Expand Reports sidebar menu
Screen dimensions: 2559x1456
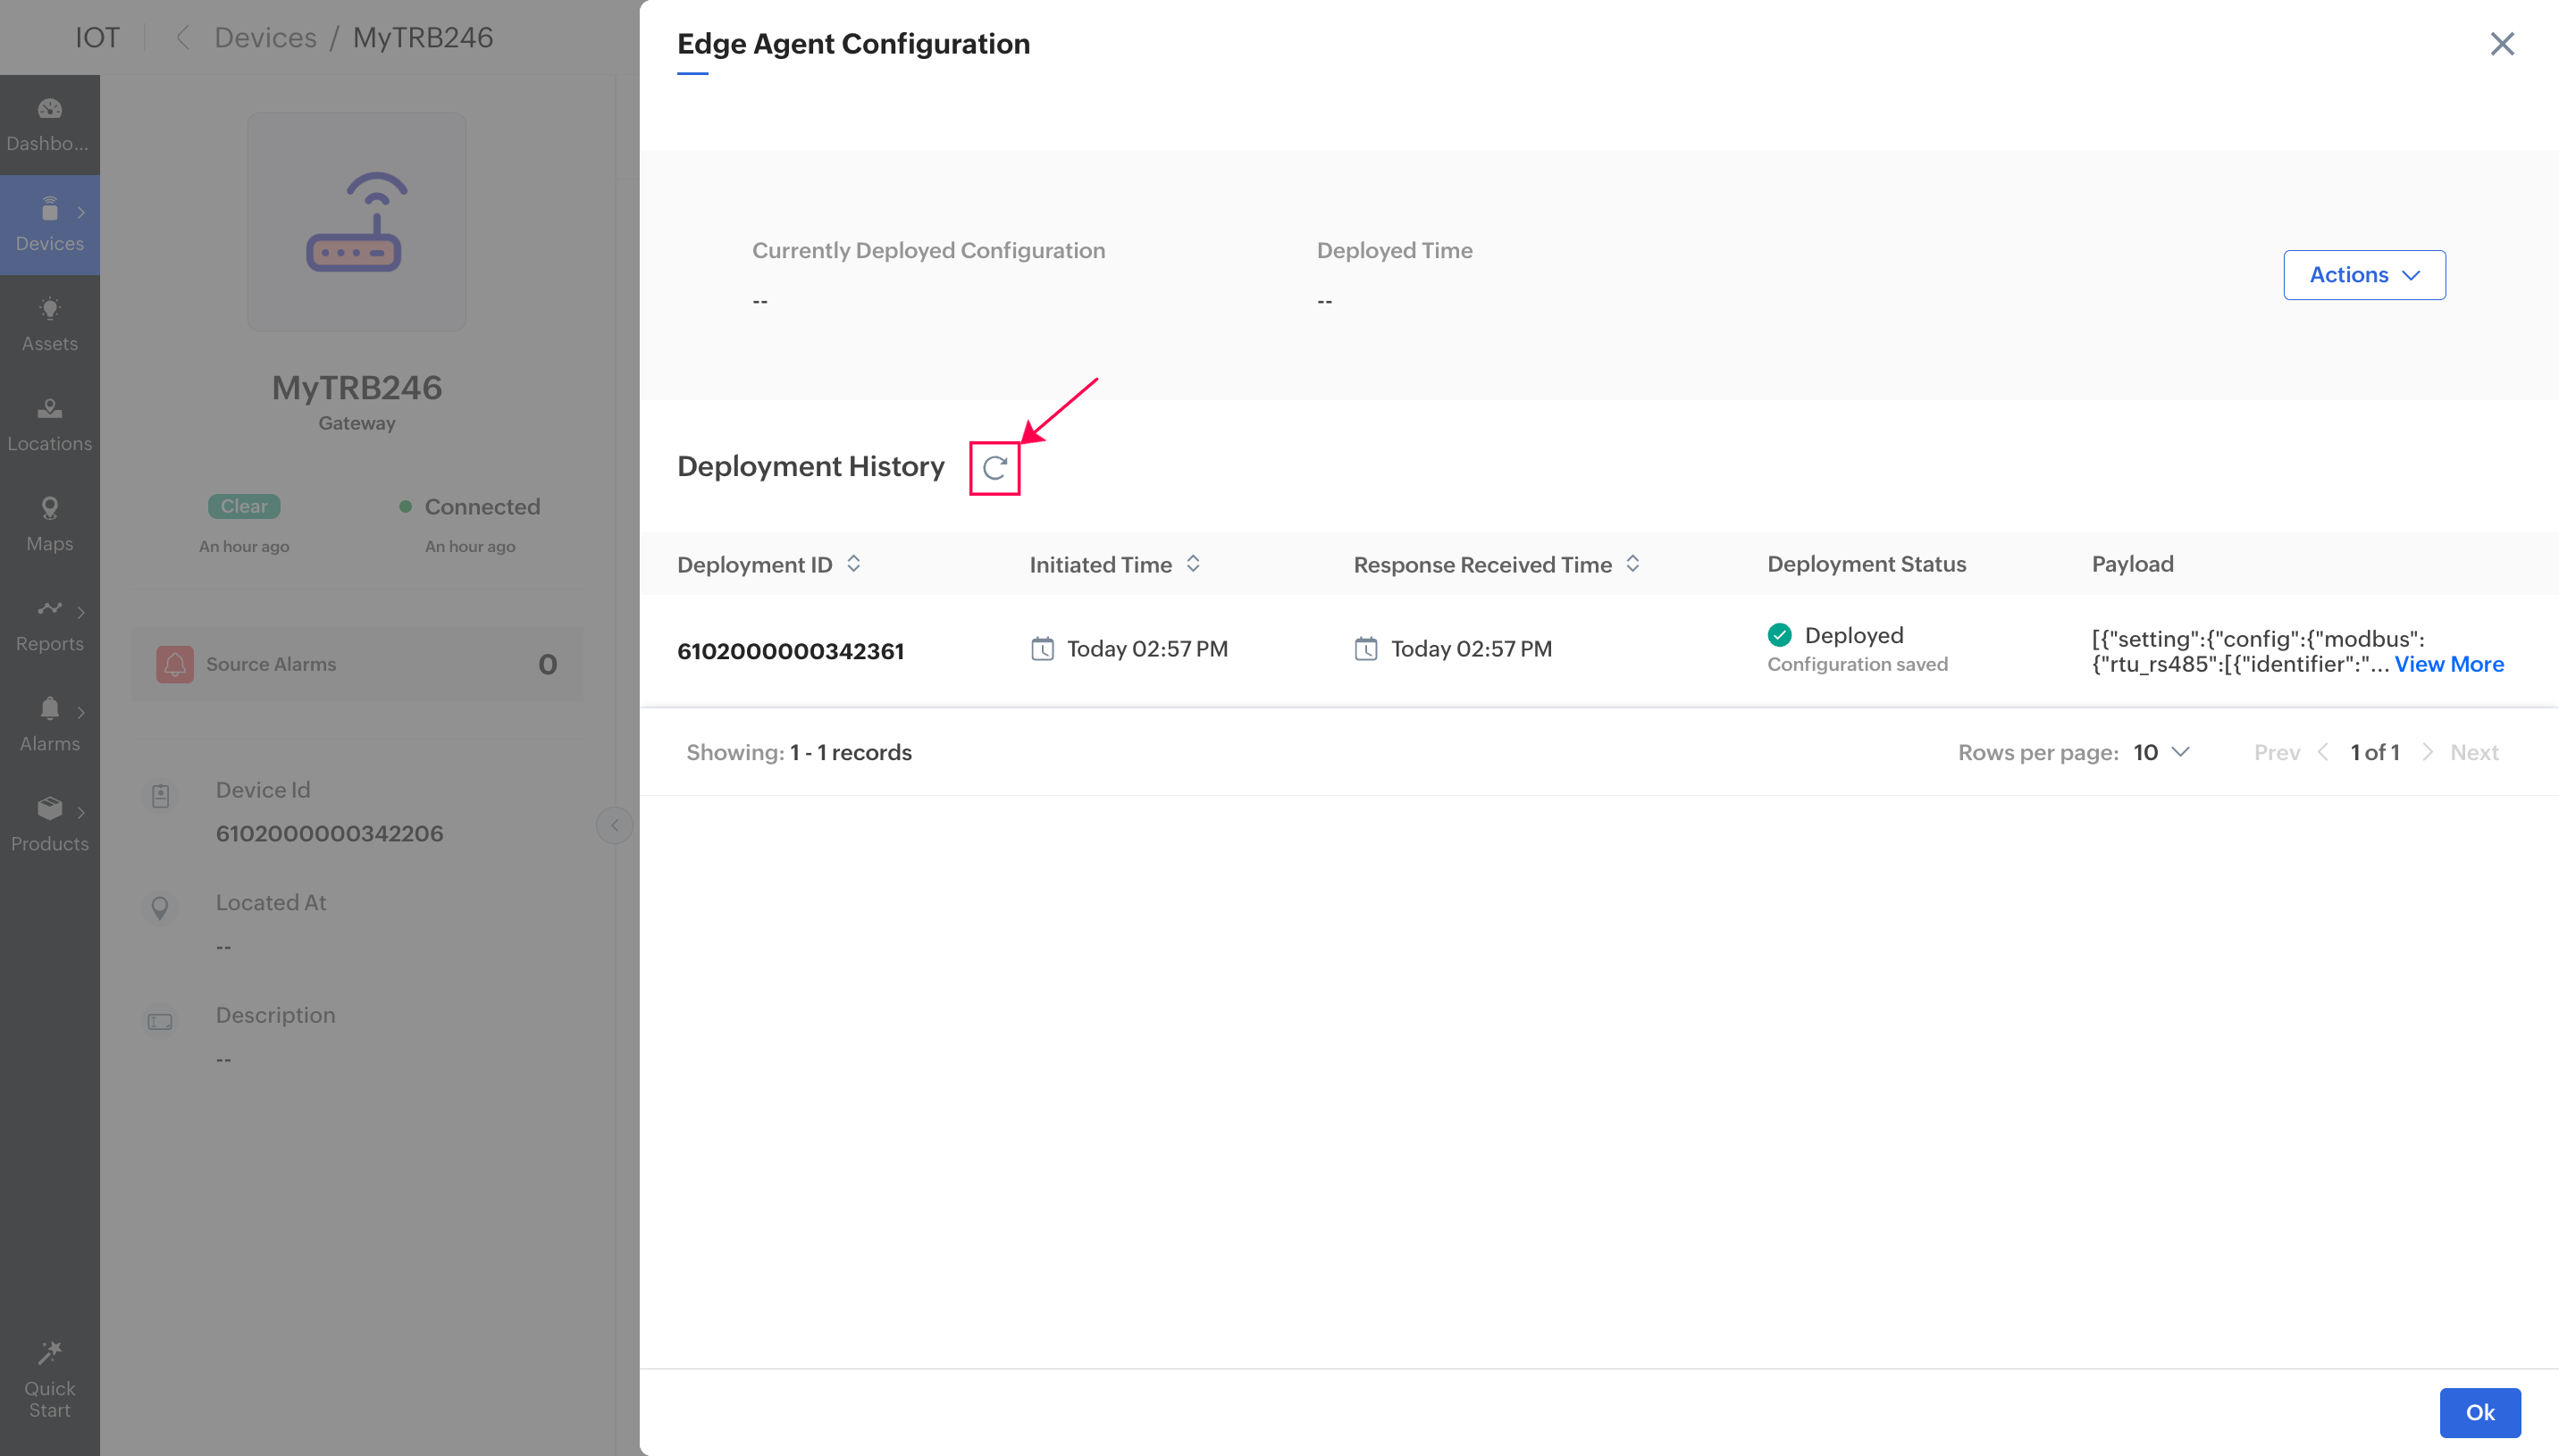point(49,624)
